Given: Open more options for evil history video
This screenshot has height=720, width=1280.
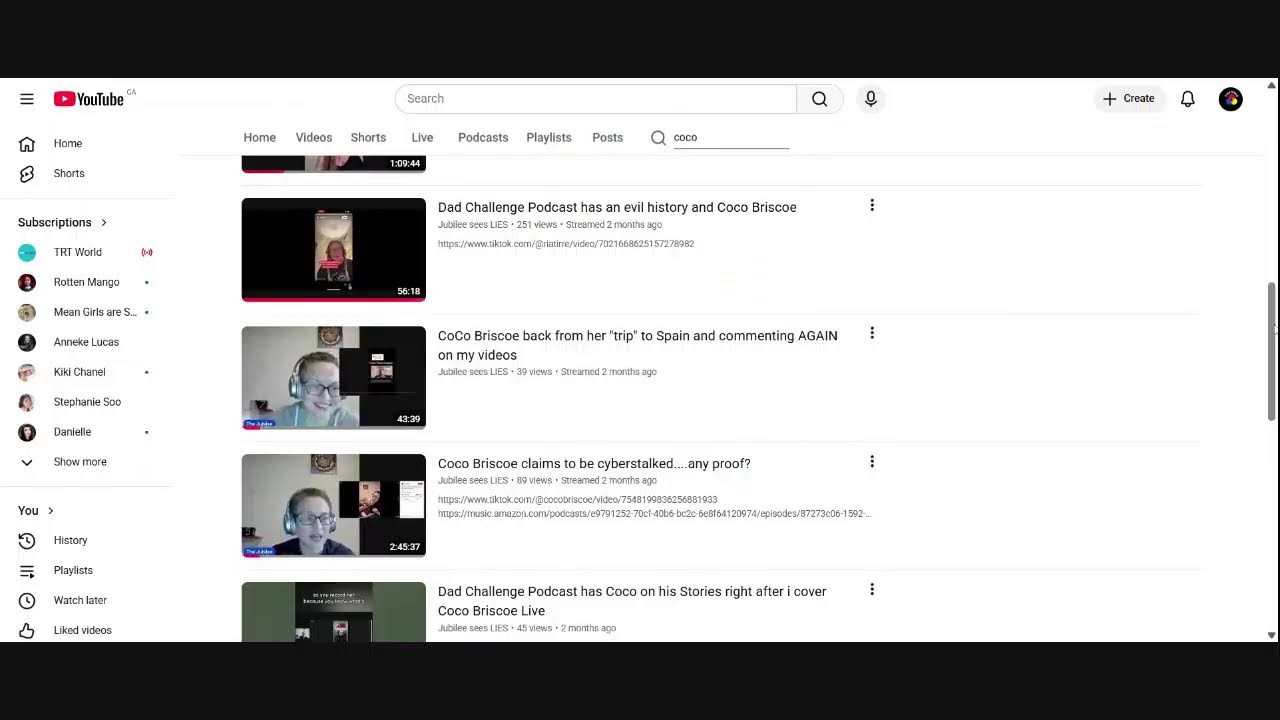Looking at the screenshot, I should pos(872,205).
